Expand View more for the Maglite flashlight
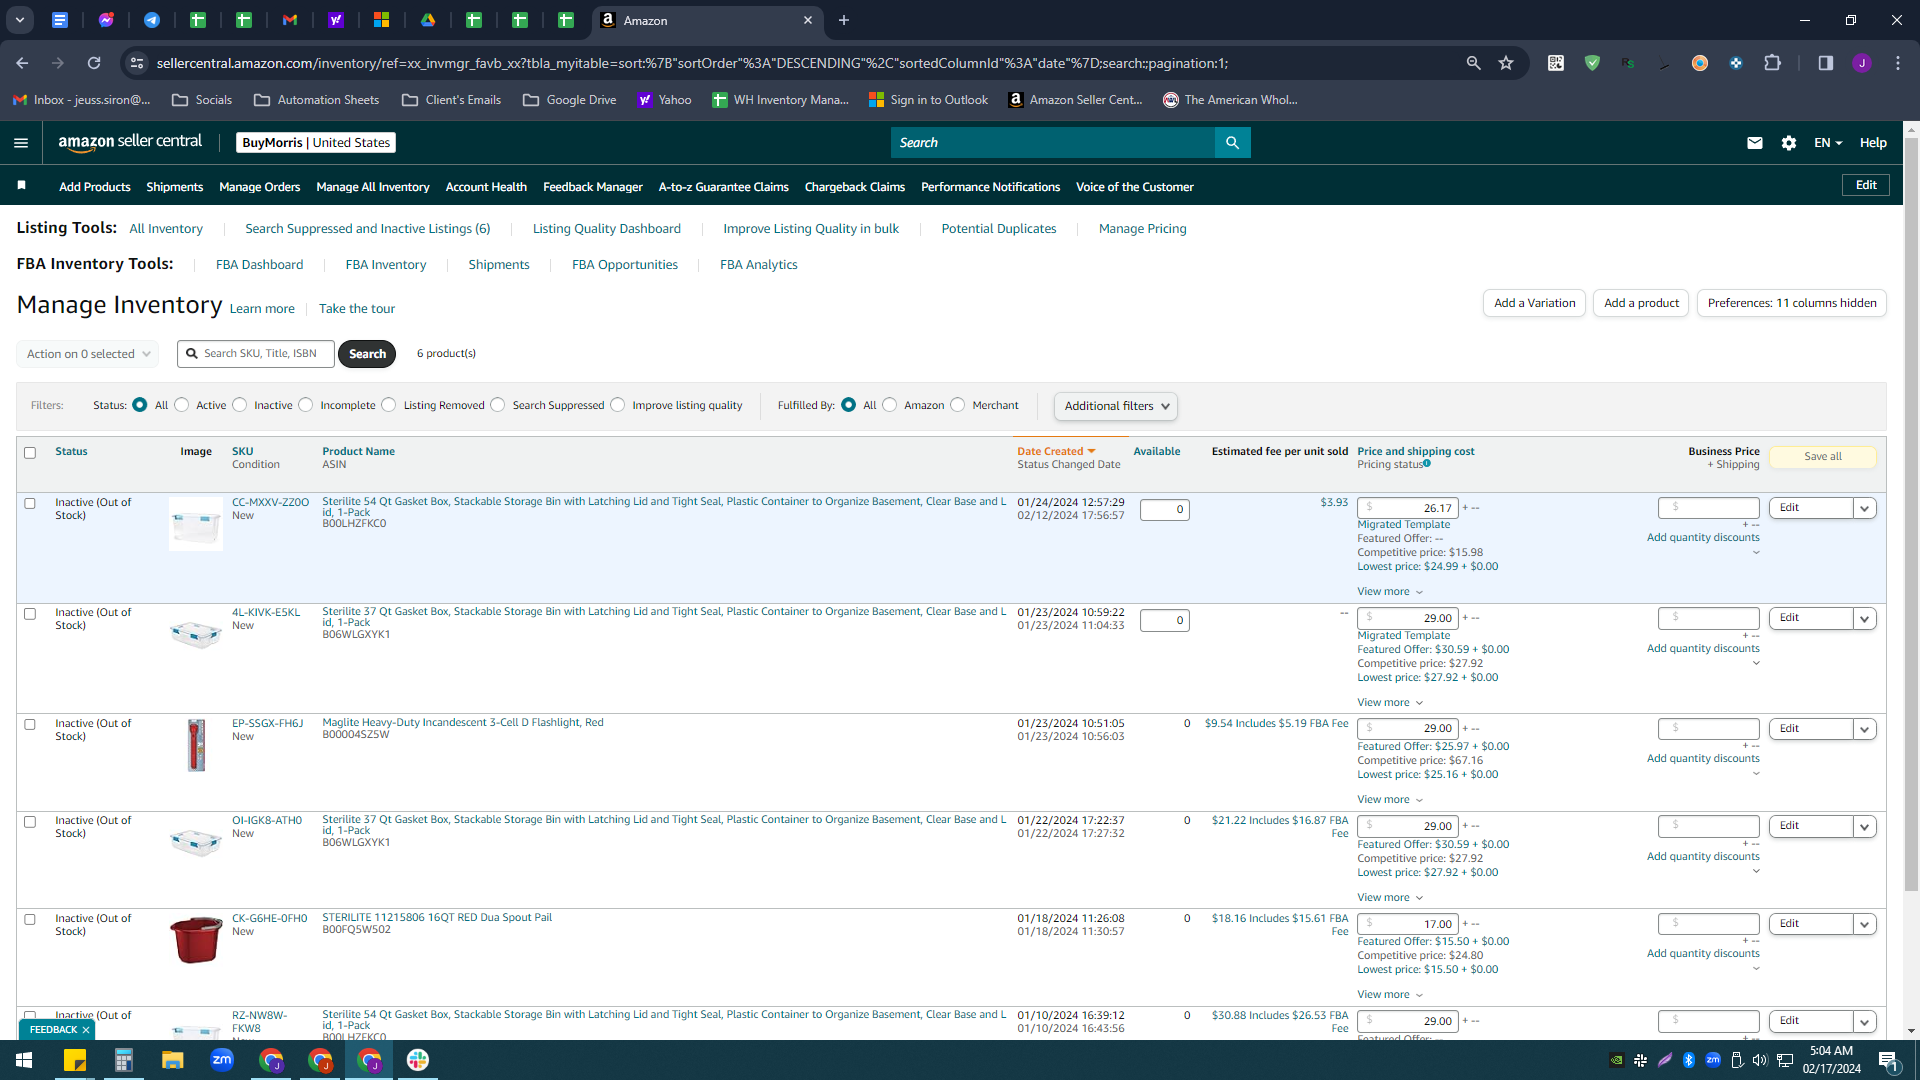 point(1390,800)
